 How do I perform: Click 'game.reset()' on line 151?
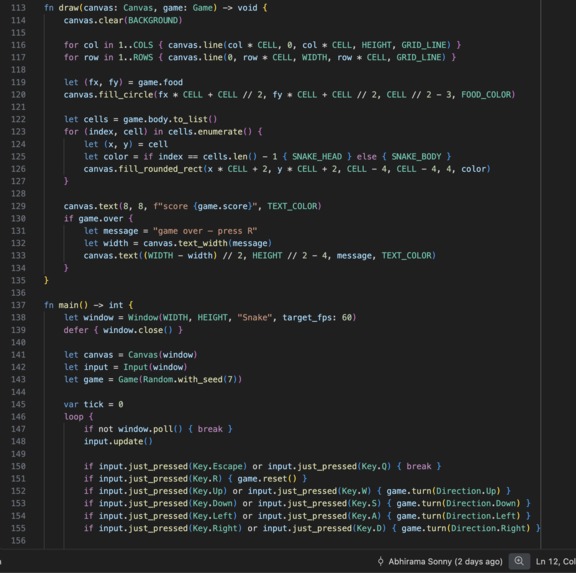[x=267, y=479]
